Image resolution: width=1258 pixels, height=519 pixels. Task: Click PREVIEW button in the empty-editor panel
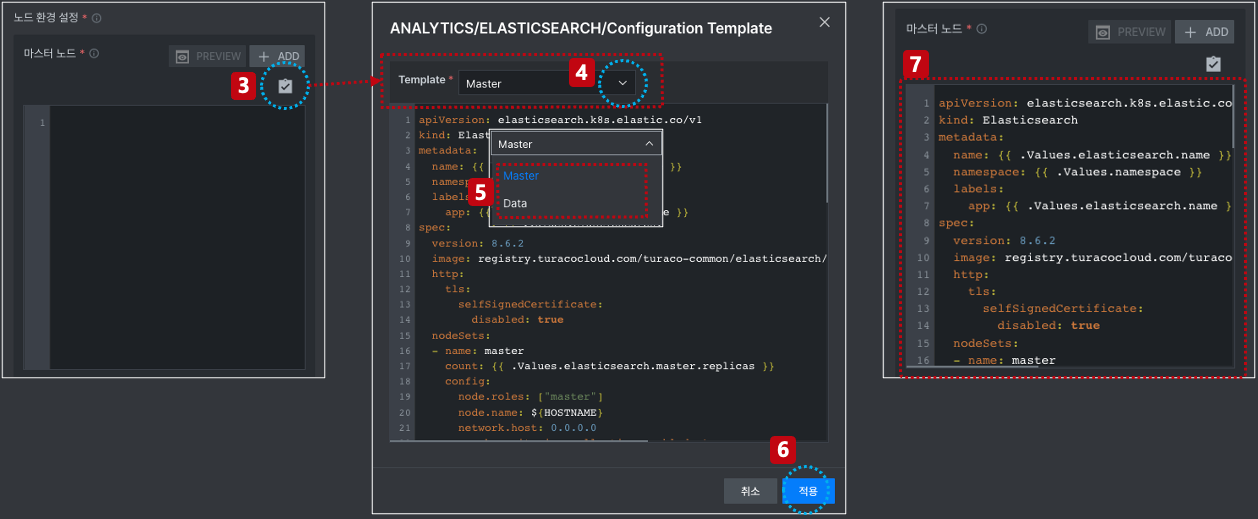point(208,57)
